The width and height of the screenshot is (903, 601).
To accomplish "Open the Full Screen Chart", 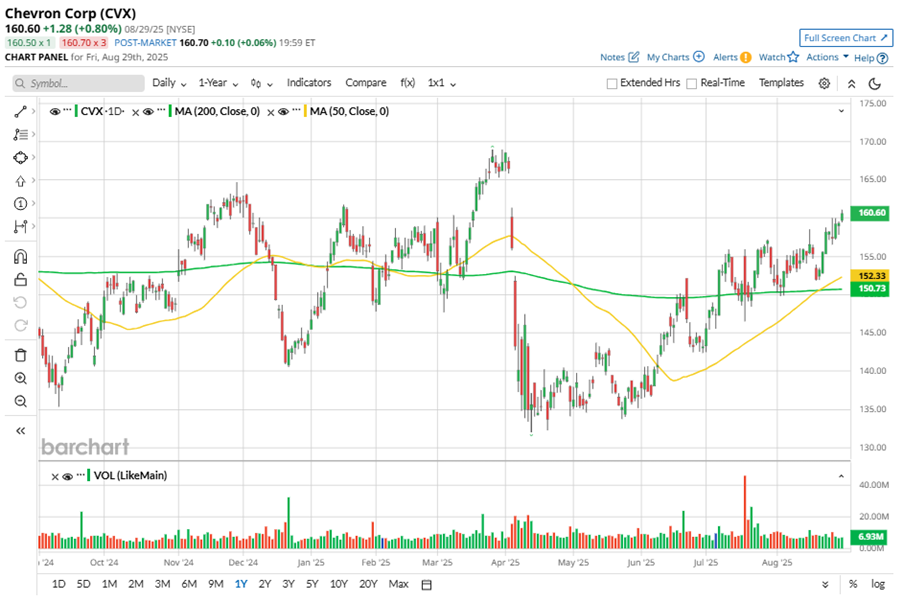I will [845, 38].
